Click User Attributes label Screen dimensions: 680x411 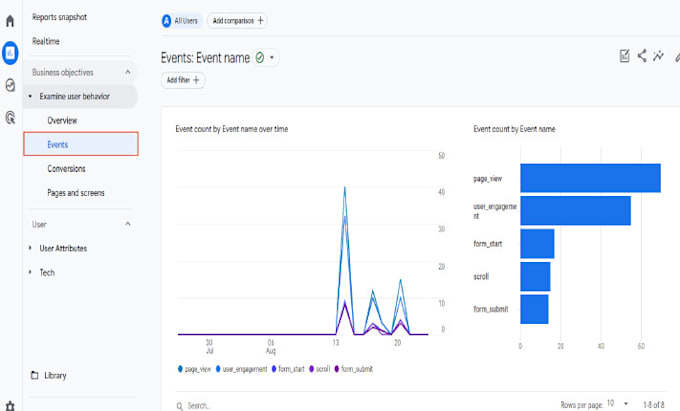pyautogui.click(x=63, y=248)
